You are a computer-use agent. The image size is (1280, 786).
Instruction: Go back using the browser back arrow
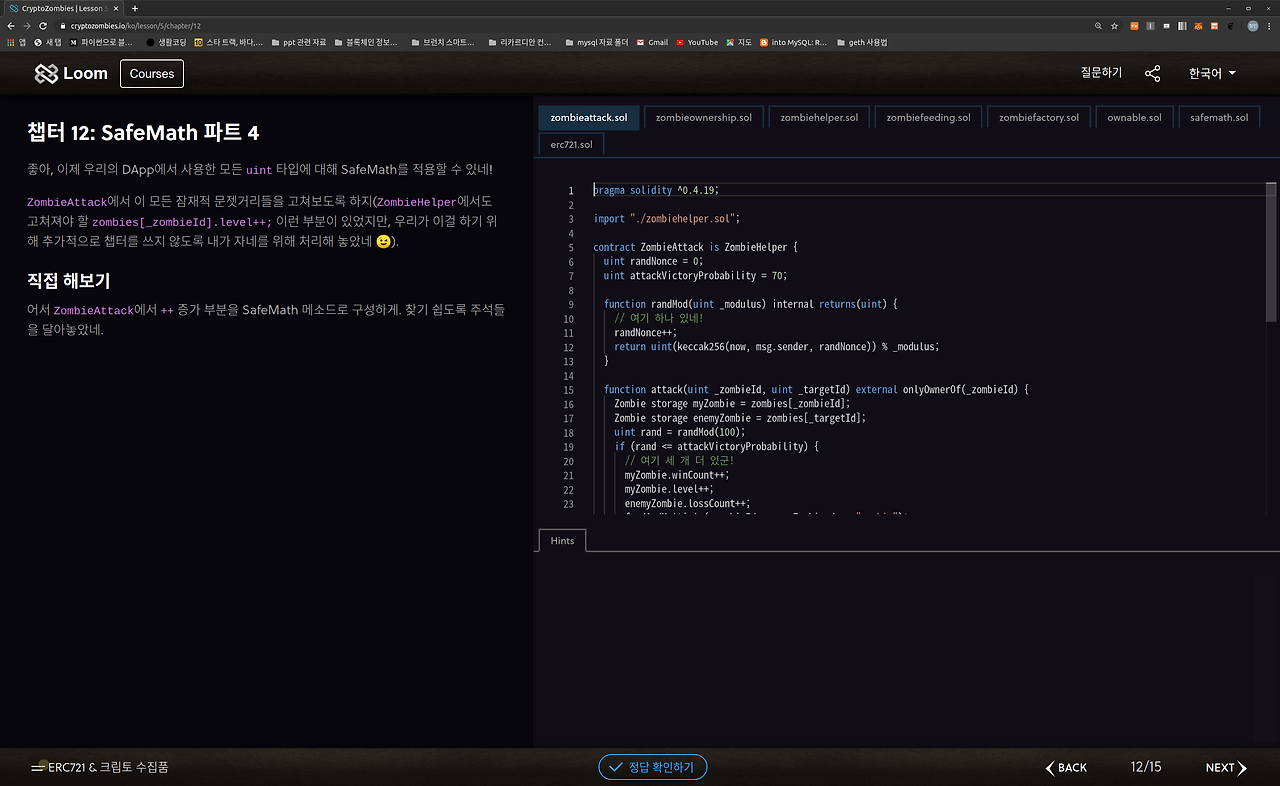(x=11, y=25)
